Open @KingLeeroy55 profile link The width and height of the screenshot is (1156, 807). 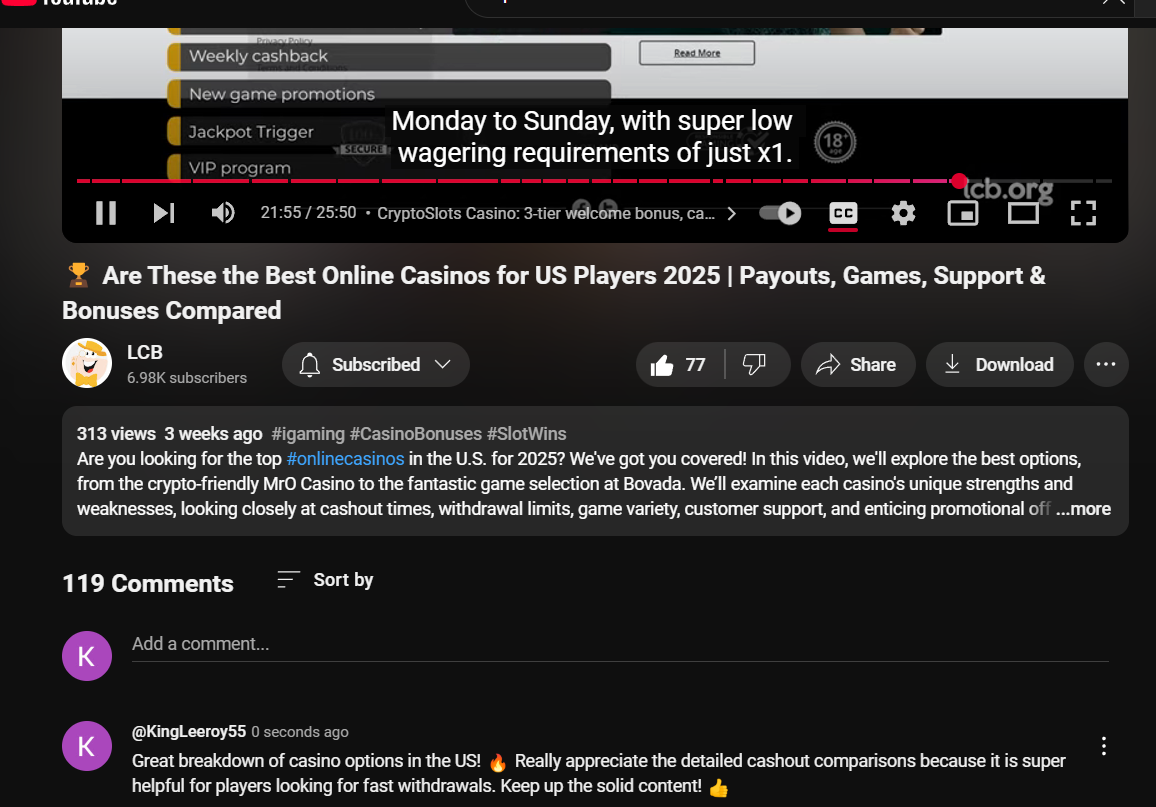coord(189,731)
